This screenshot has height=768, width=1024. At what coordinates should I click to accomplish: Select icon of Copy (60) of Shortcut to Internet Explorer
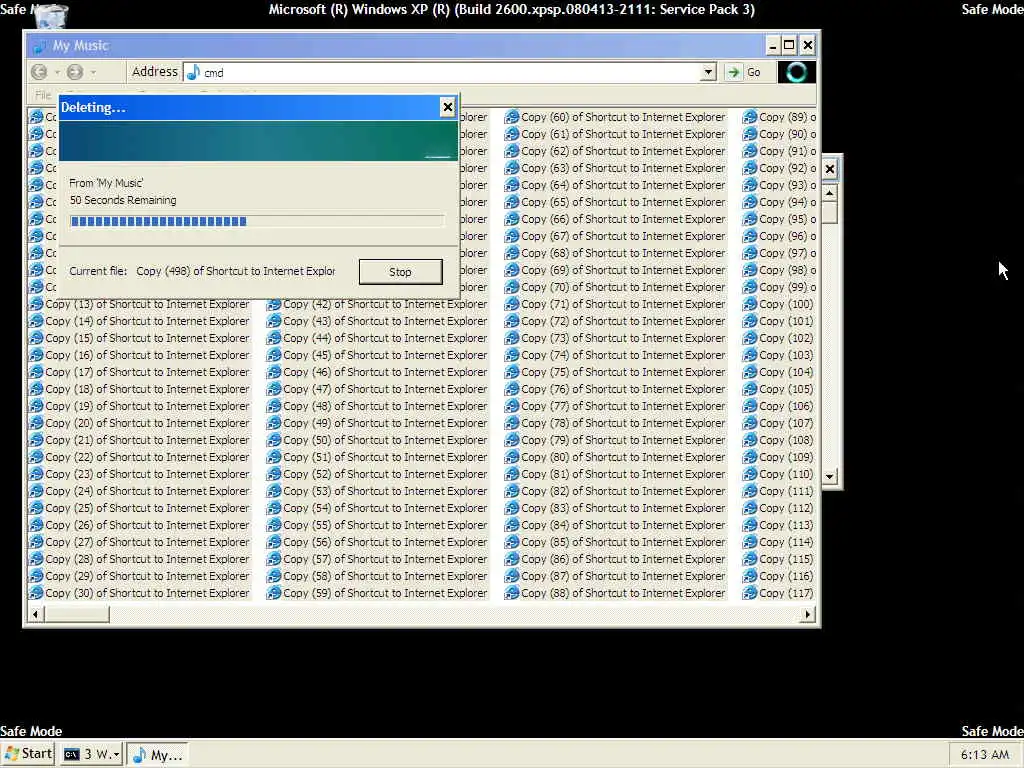[x=512, y=118]
